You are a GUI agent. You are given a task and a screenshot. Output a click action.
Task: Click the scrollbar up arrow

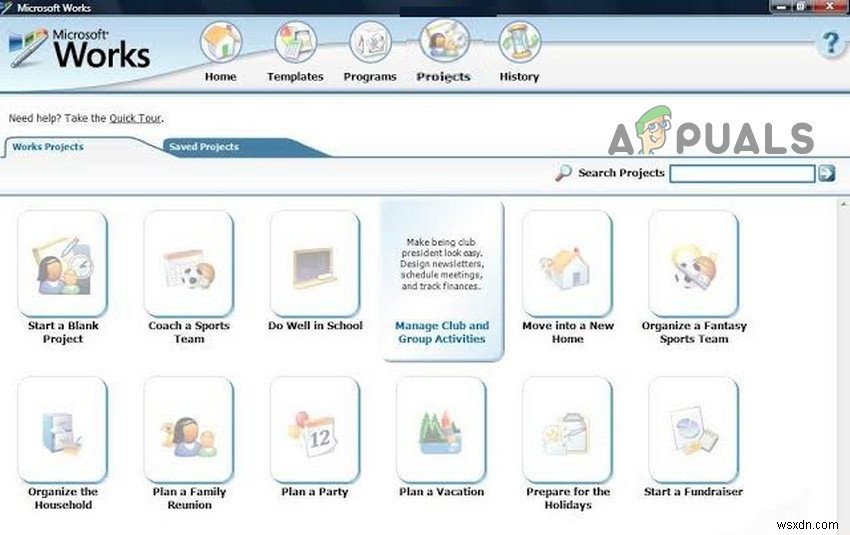tap(843, 205)
